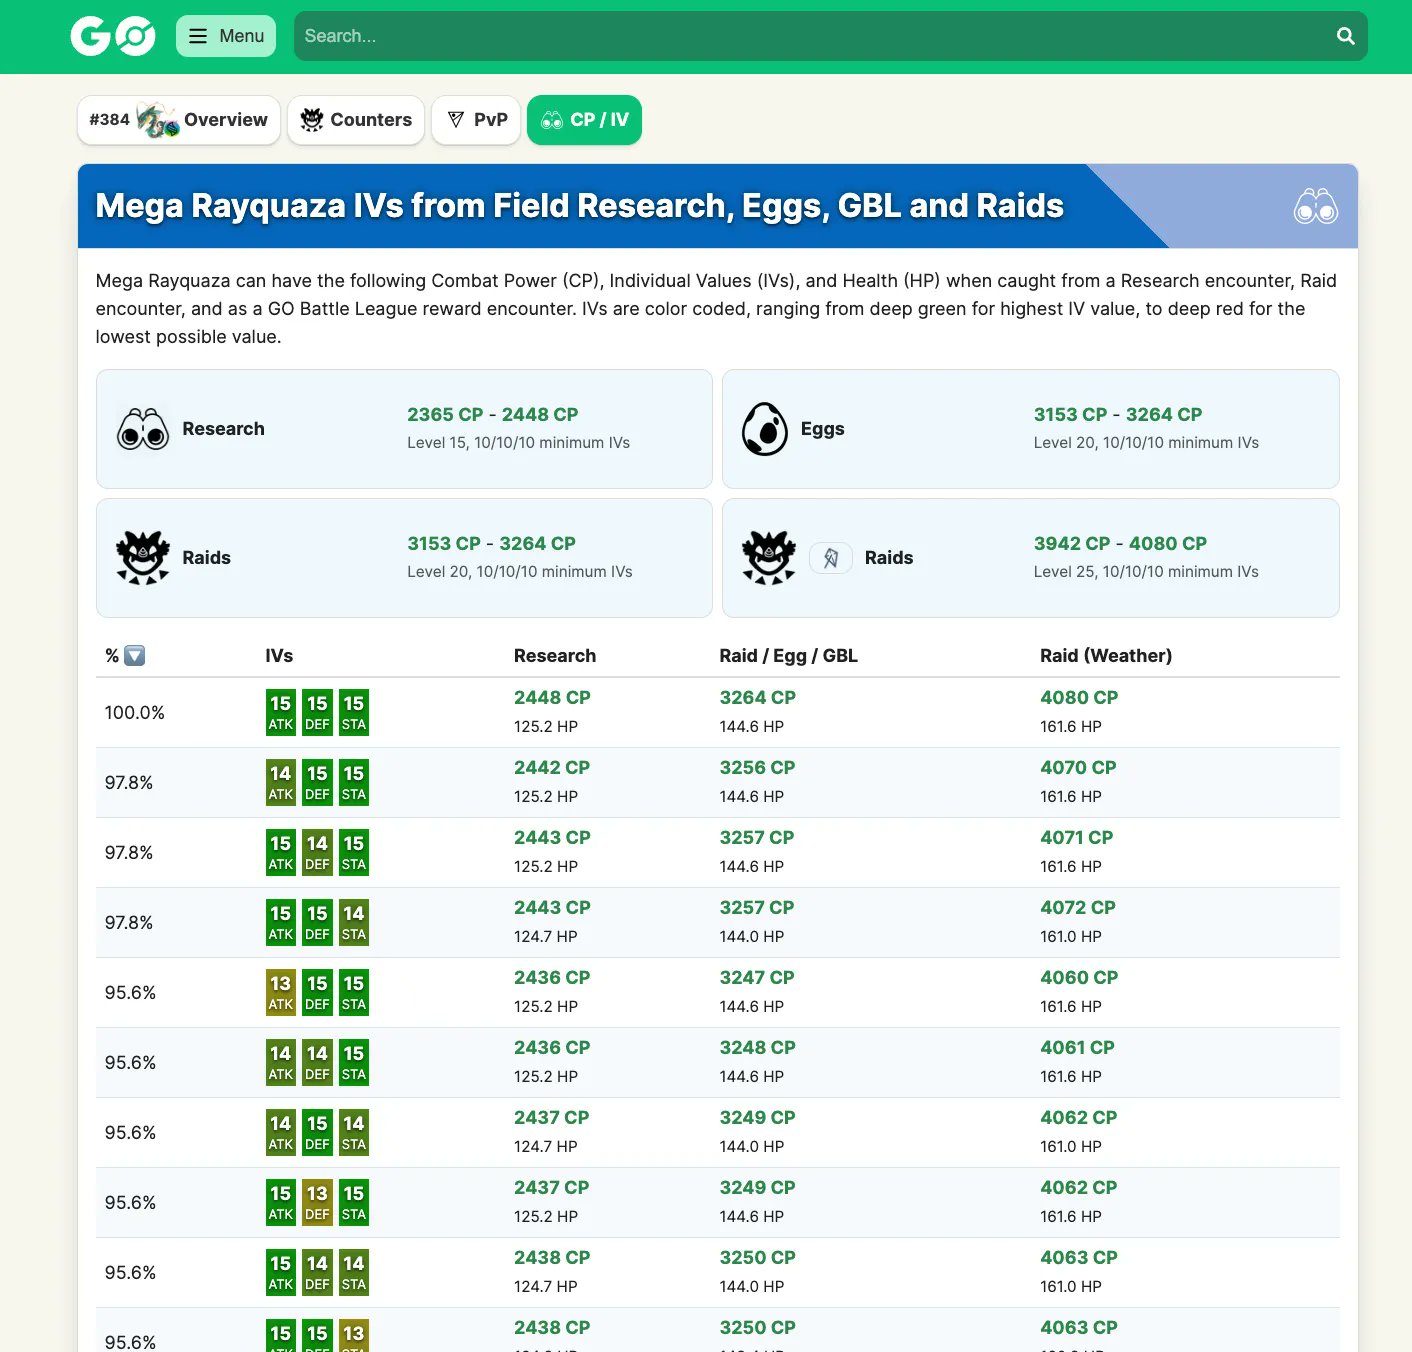Select the CP / IV tab
The width and height of the screenshot is (1412, 1352).
tap(584, 120)
